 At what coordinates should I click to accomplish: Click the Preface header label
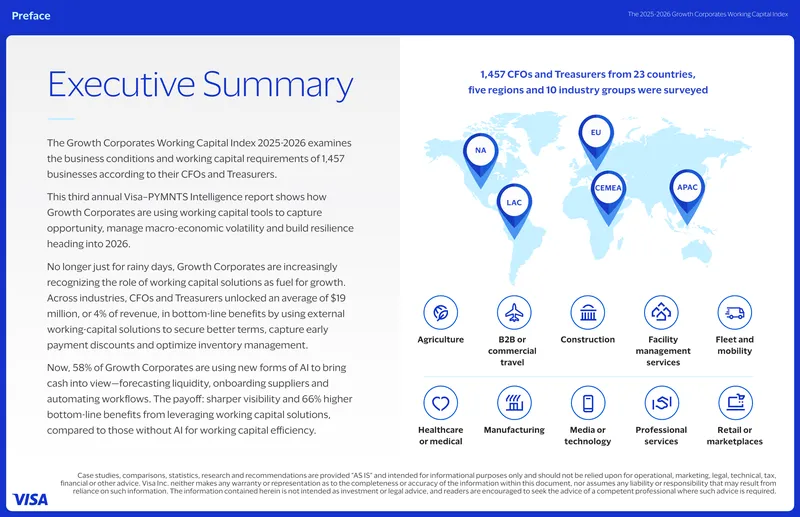(x=31, y=16)
